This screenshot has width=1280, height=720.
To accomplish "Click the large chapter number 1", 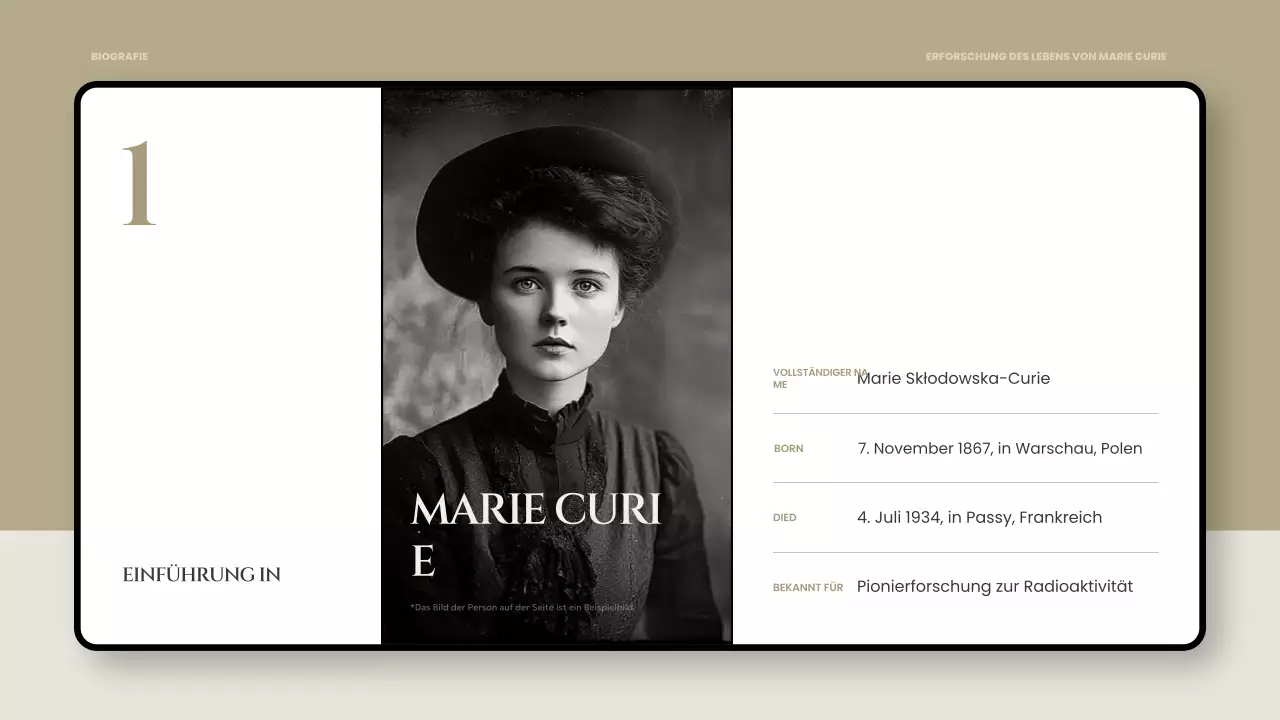I will coord(140,185).
